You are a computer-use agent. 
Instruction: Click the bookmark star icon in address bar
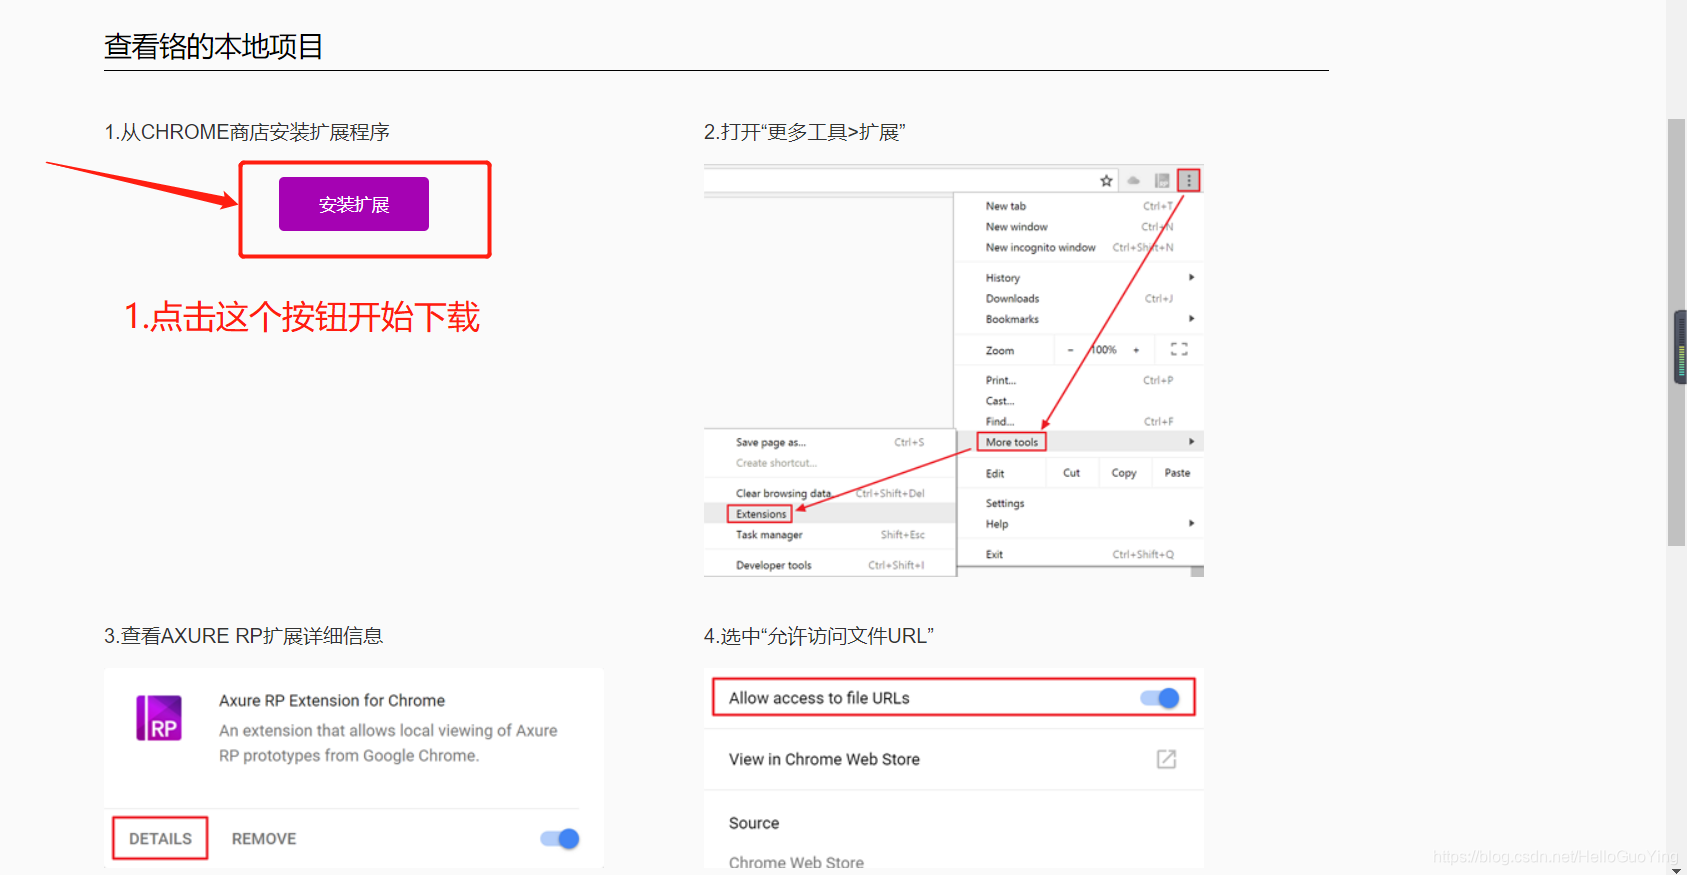coord(1106,181)
